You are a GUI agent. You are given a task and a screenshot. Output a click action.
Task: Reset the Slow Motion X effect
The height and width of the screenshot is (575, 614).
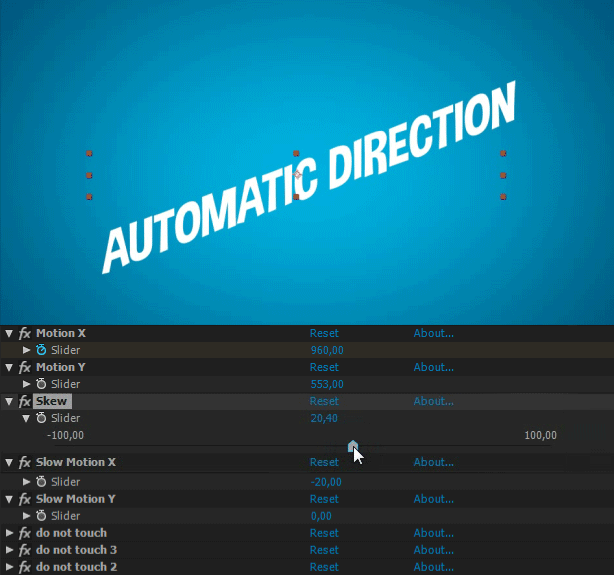[324, 463]
